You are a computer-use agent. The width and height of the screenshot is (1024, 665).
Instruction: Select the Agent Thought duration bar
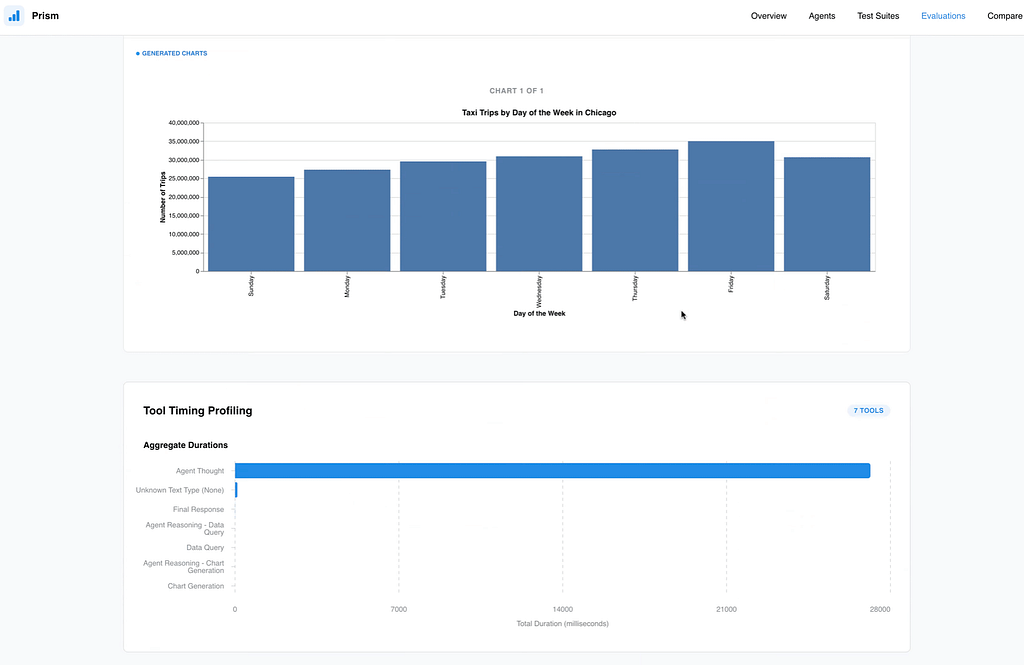click(x=552, y=470)
